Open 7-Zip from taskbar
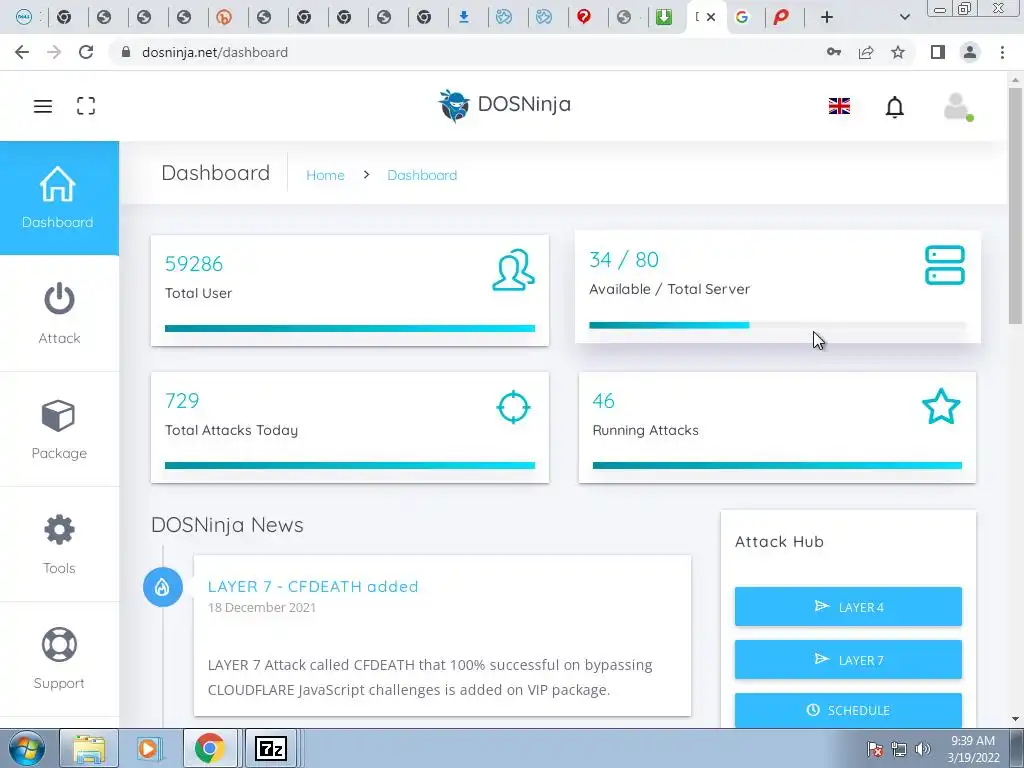 click(x=271, y=748)
